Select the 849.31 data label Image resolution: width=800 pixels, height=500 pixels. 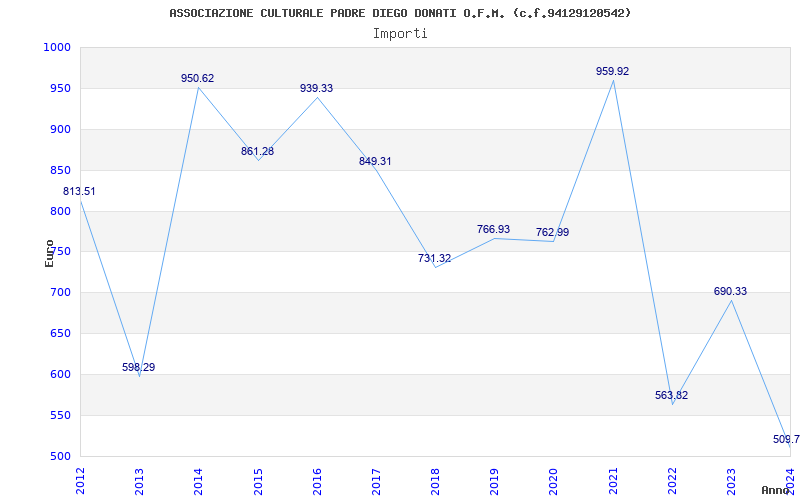(x=375, y=161)
